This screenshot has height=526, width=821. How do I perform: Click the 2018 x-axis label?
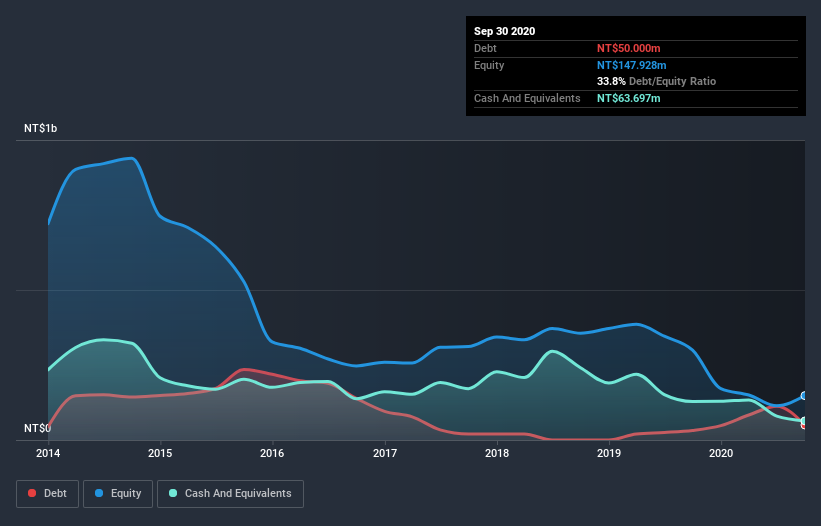pos(497,453)
